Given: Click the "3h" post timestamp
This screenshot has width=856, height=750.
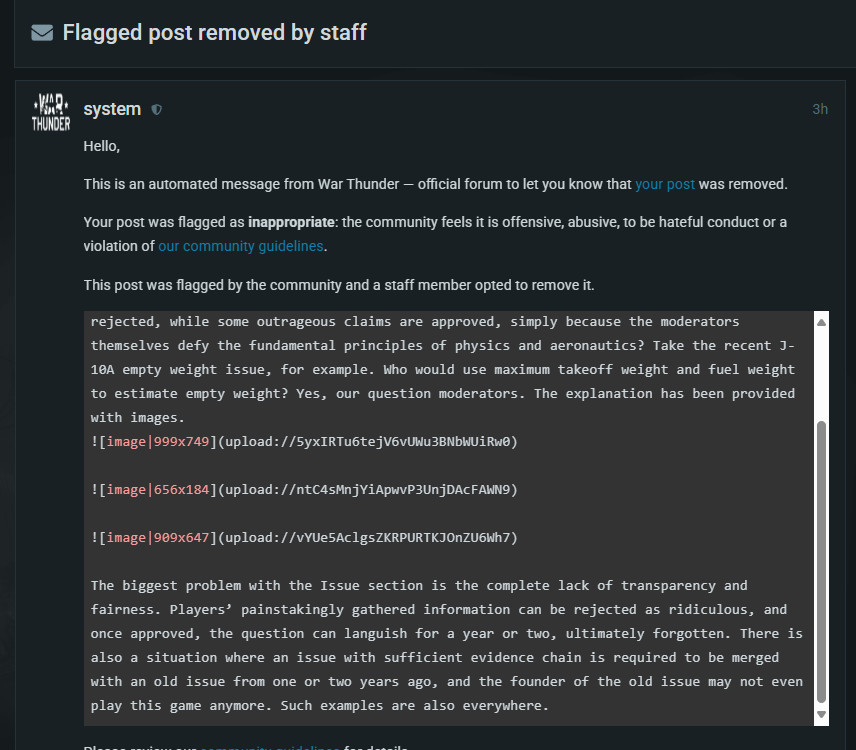Looking at the screenshot, I should tap(819, 109).
